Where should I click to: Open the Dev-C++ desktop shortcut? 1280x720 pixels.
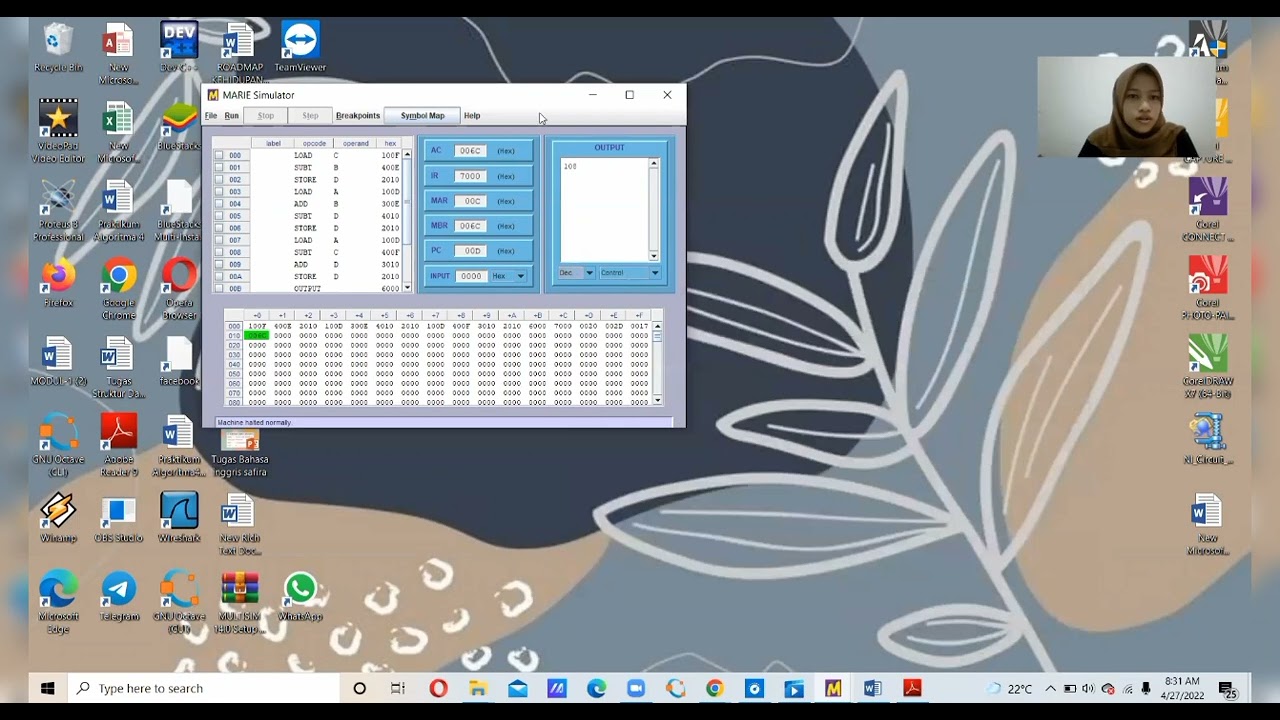[179, 48]
